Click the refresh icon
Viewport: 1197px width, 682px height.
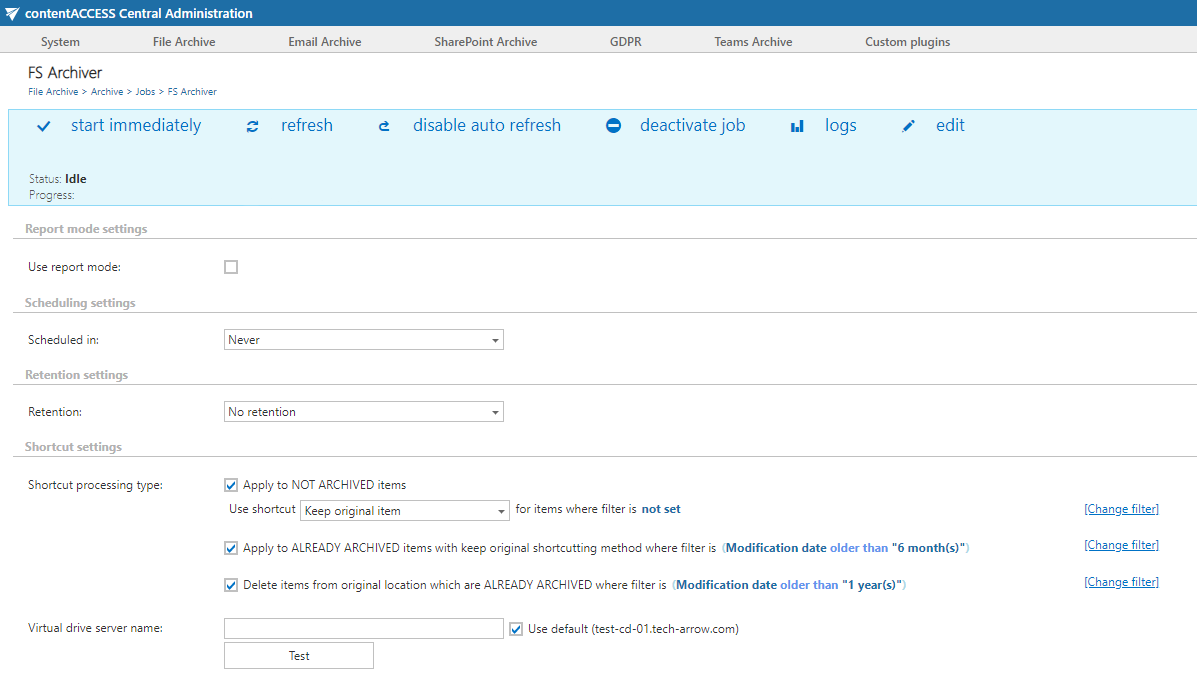(252, 126)
